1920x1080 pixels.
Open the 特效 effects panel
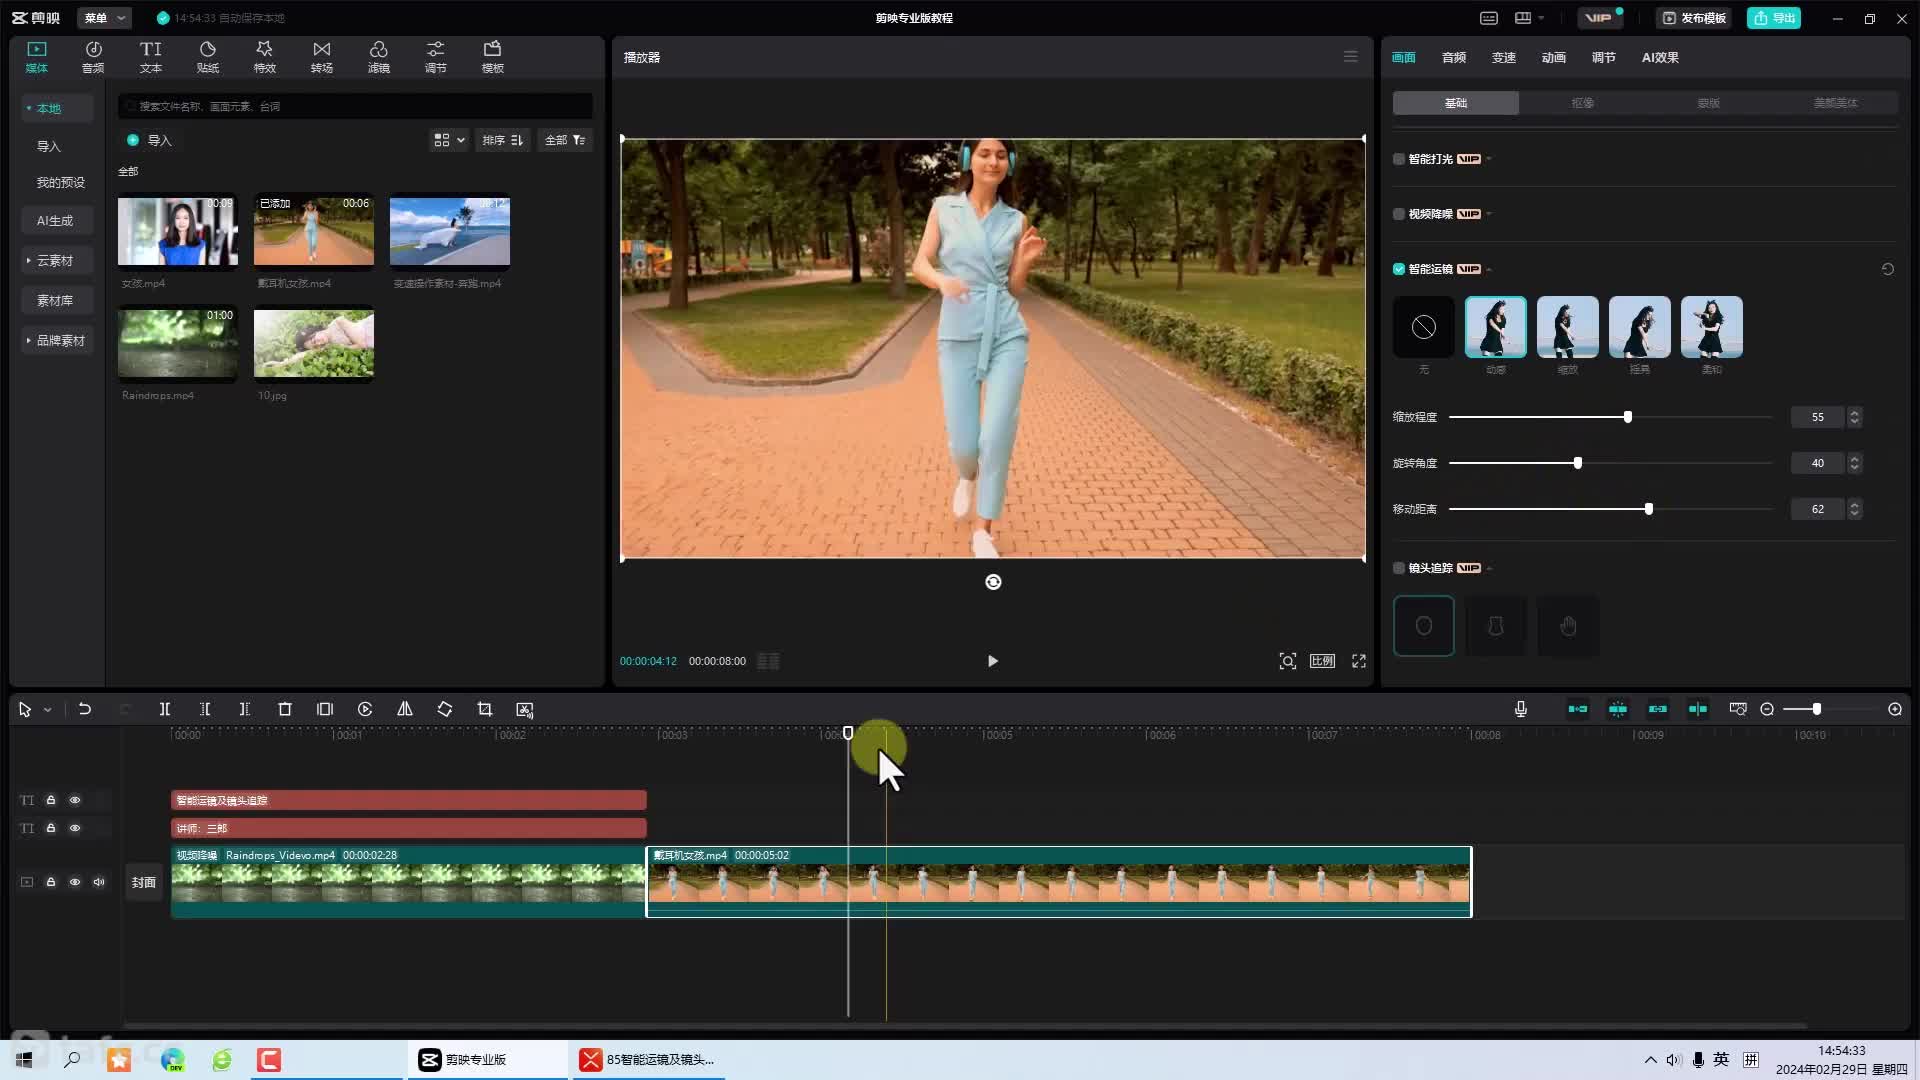[x=264, y=57]
